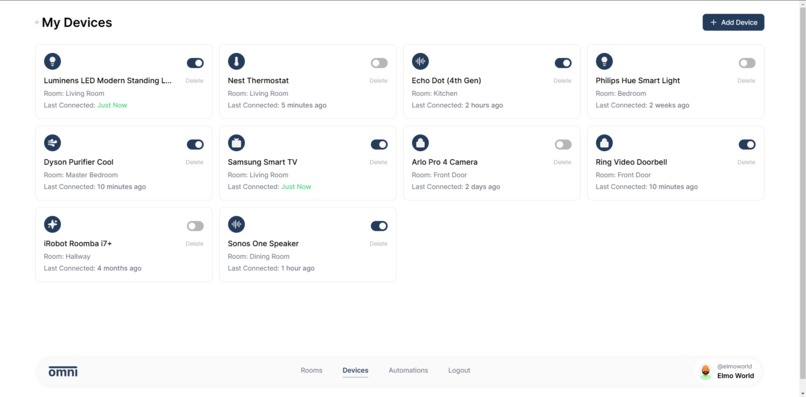The width and height of the screenshot is (806, 397).
Task: Click the 'Sonos One Speaker' title
Action: [263, 244]
